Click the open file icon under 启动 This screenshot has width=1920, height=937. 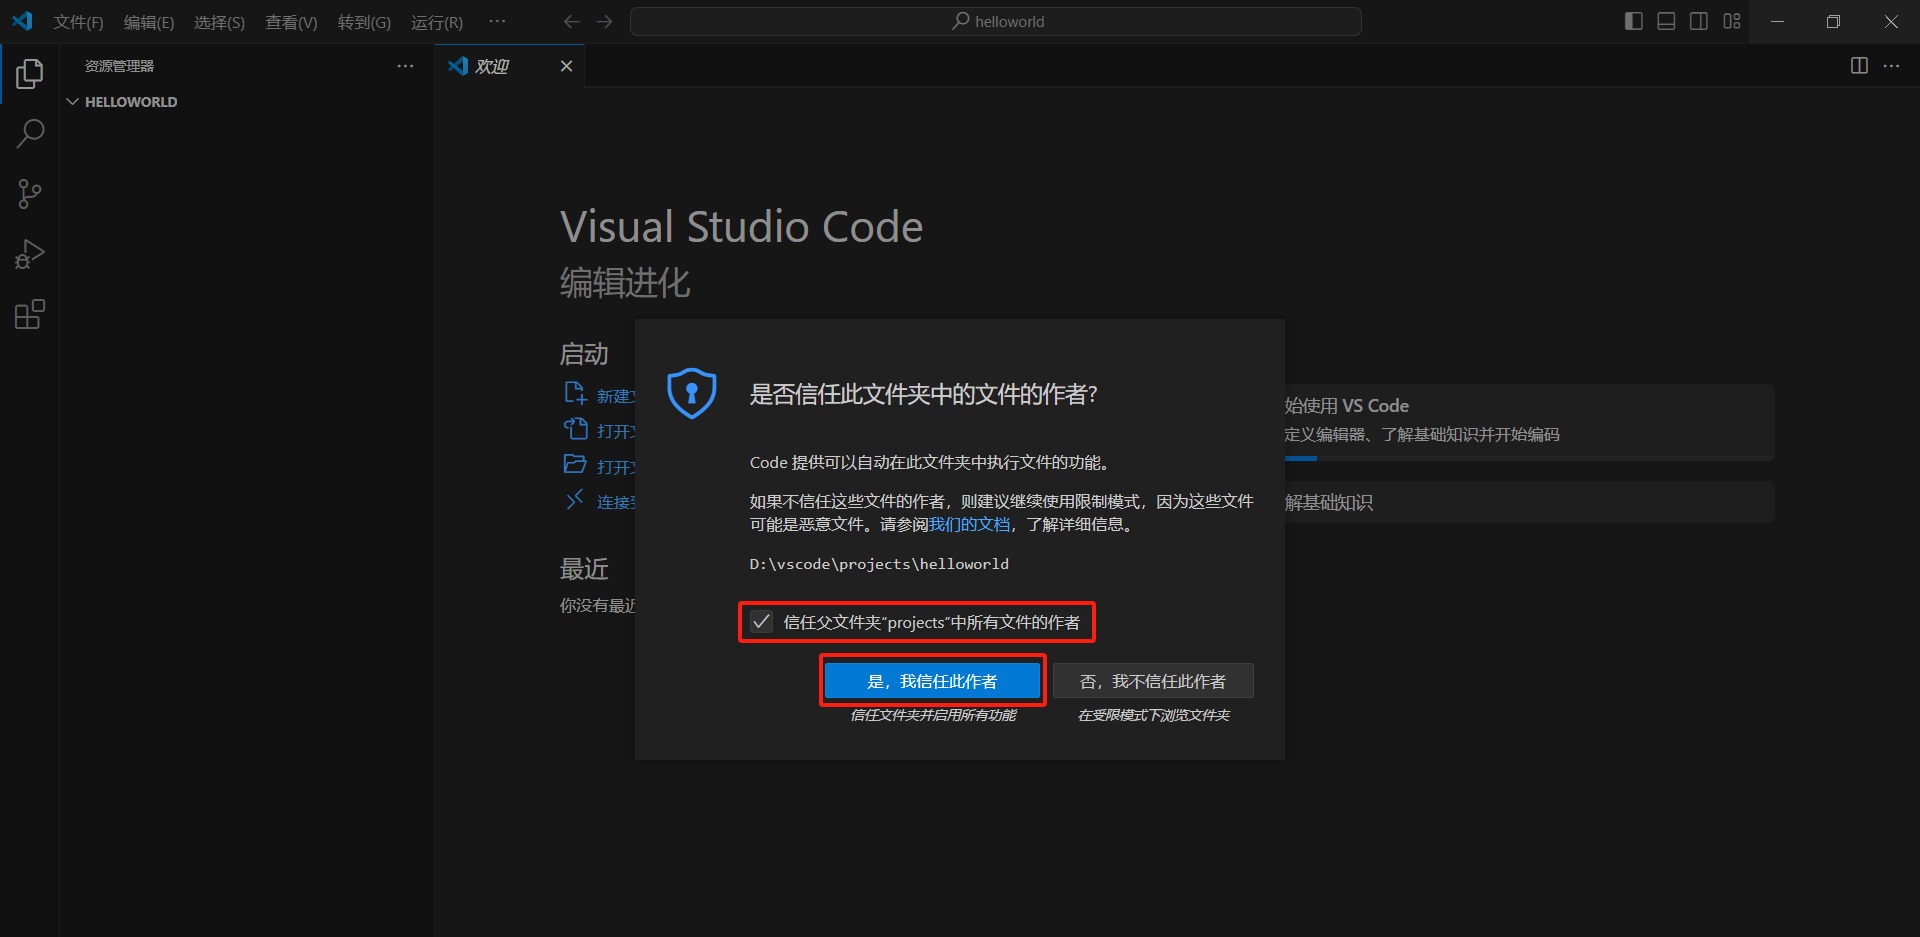tap(575, 429)
